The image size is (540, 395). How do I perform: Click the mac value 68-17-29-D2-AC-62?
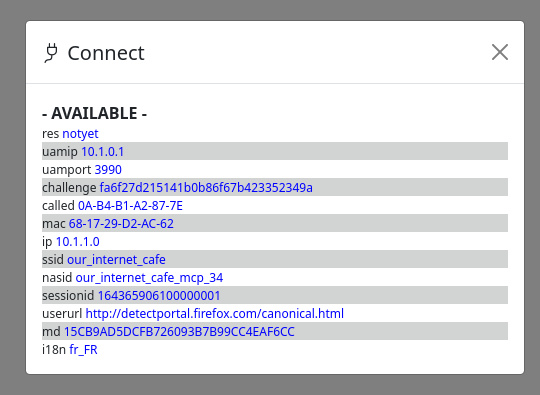[x=121, y=224]
